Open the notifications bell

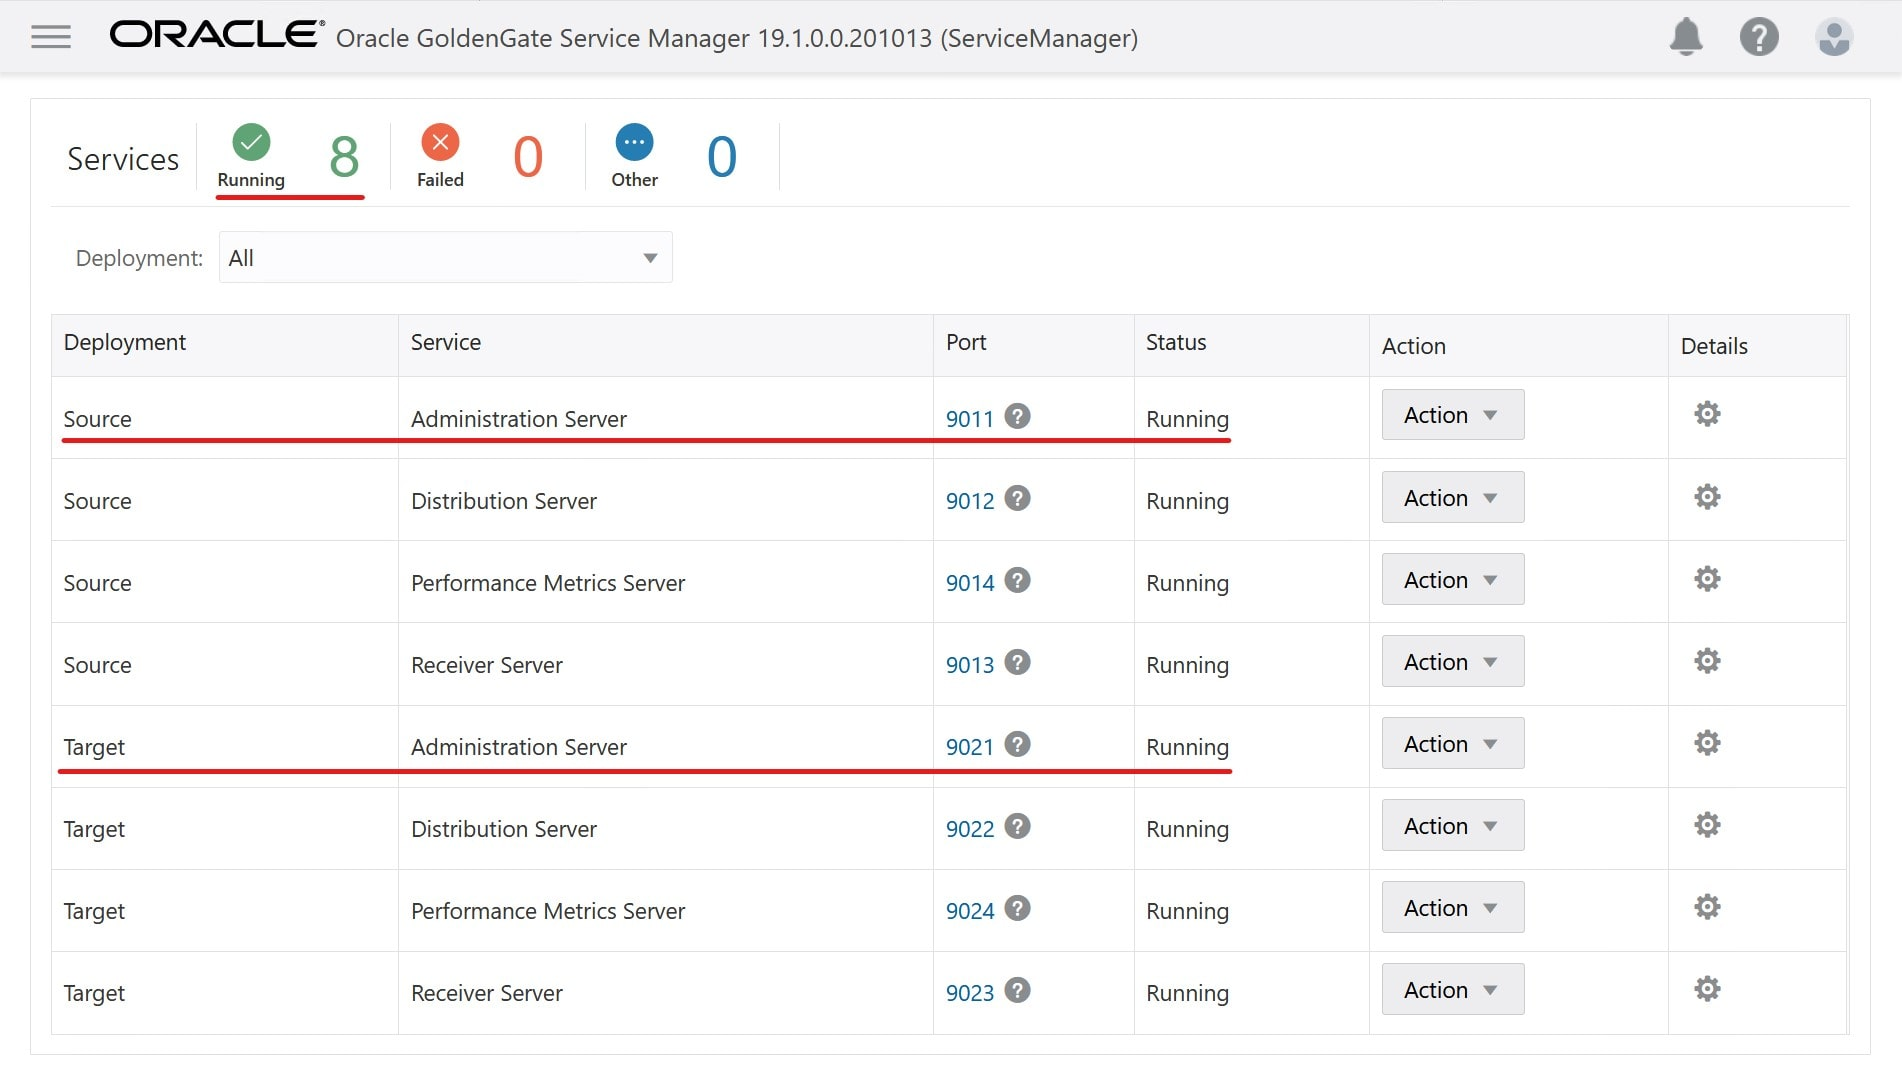point(1686,38)
